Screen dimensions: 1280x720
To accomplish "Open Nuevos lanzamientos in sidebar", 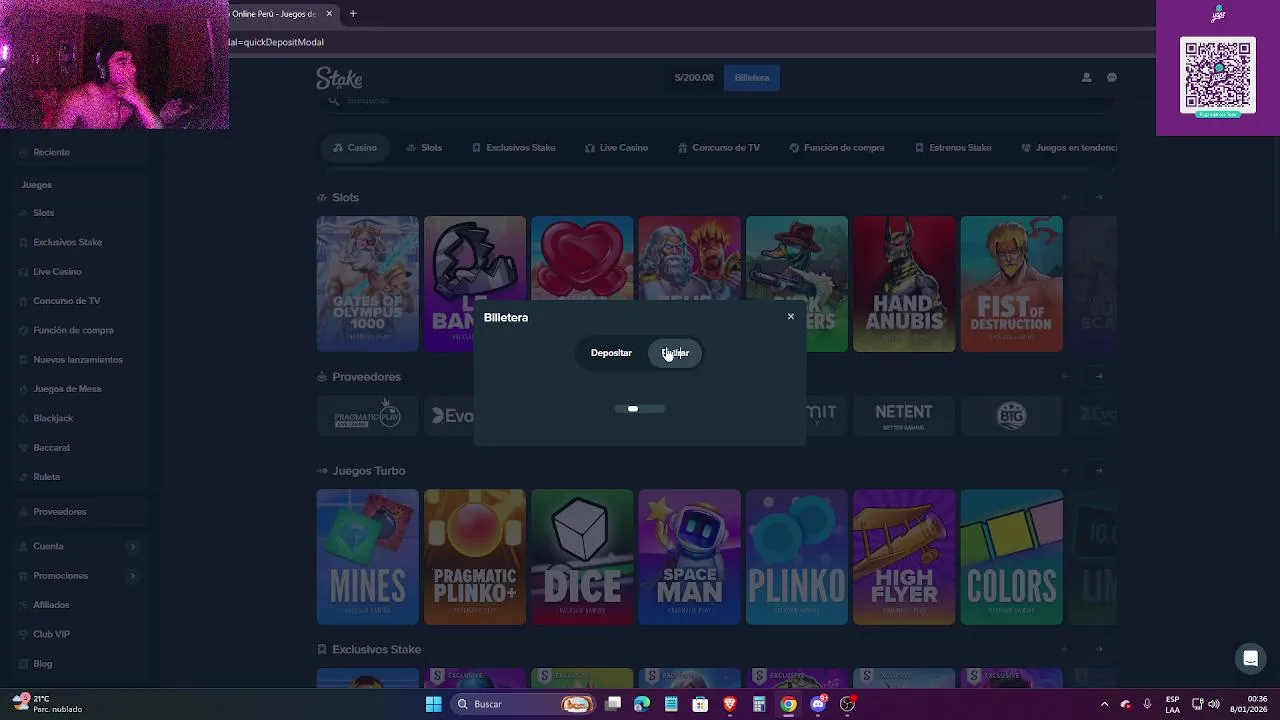I will pos(77,360).
